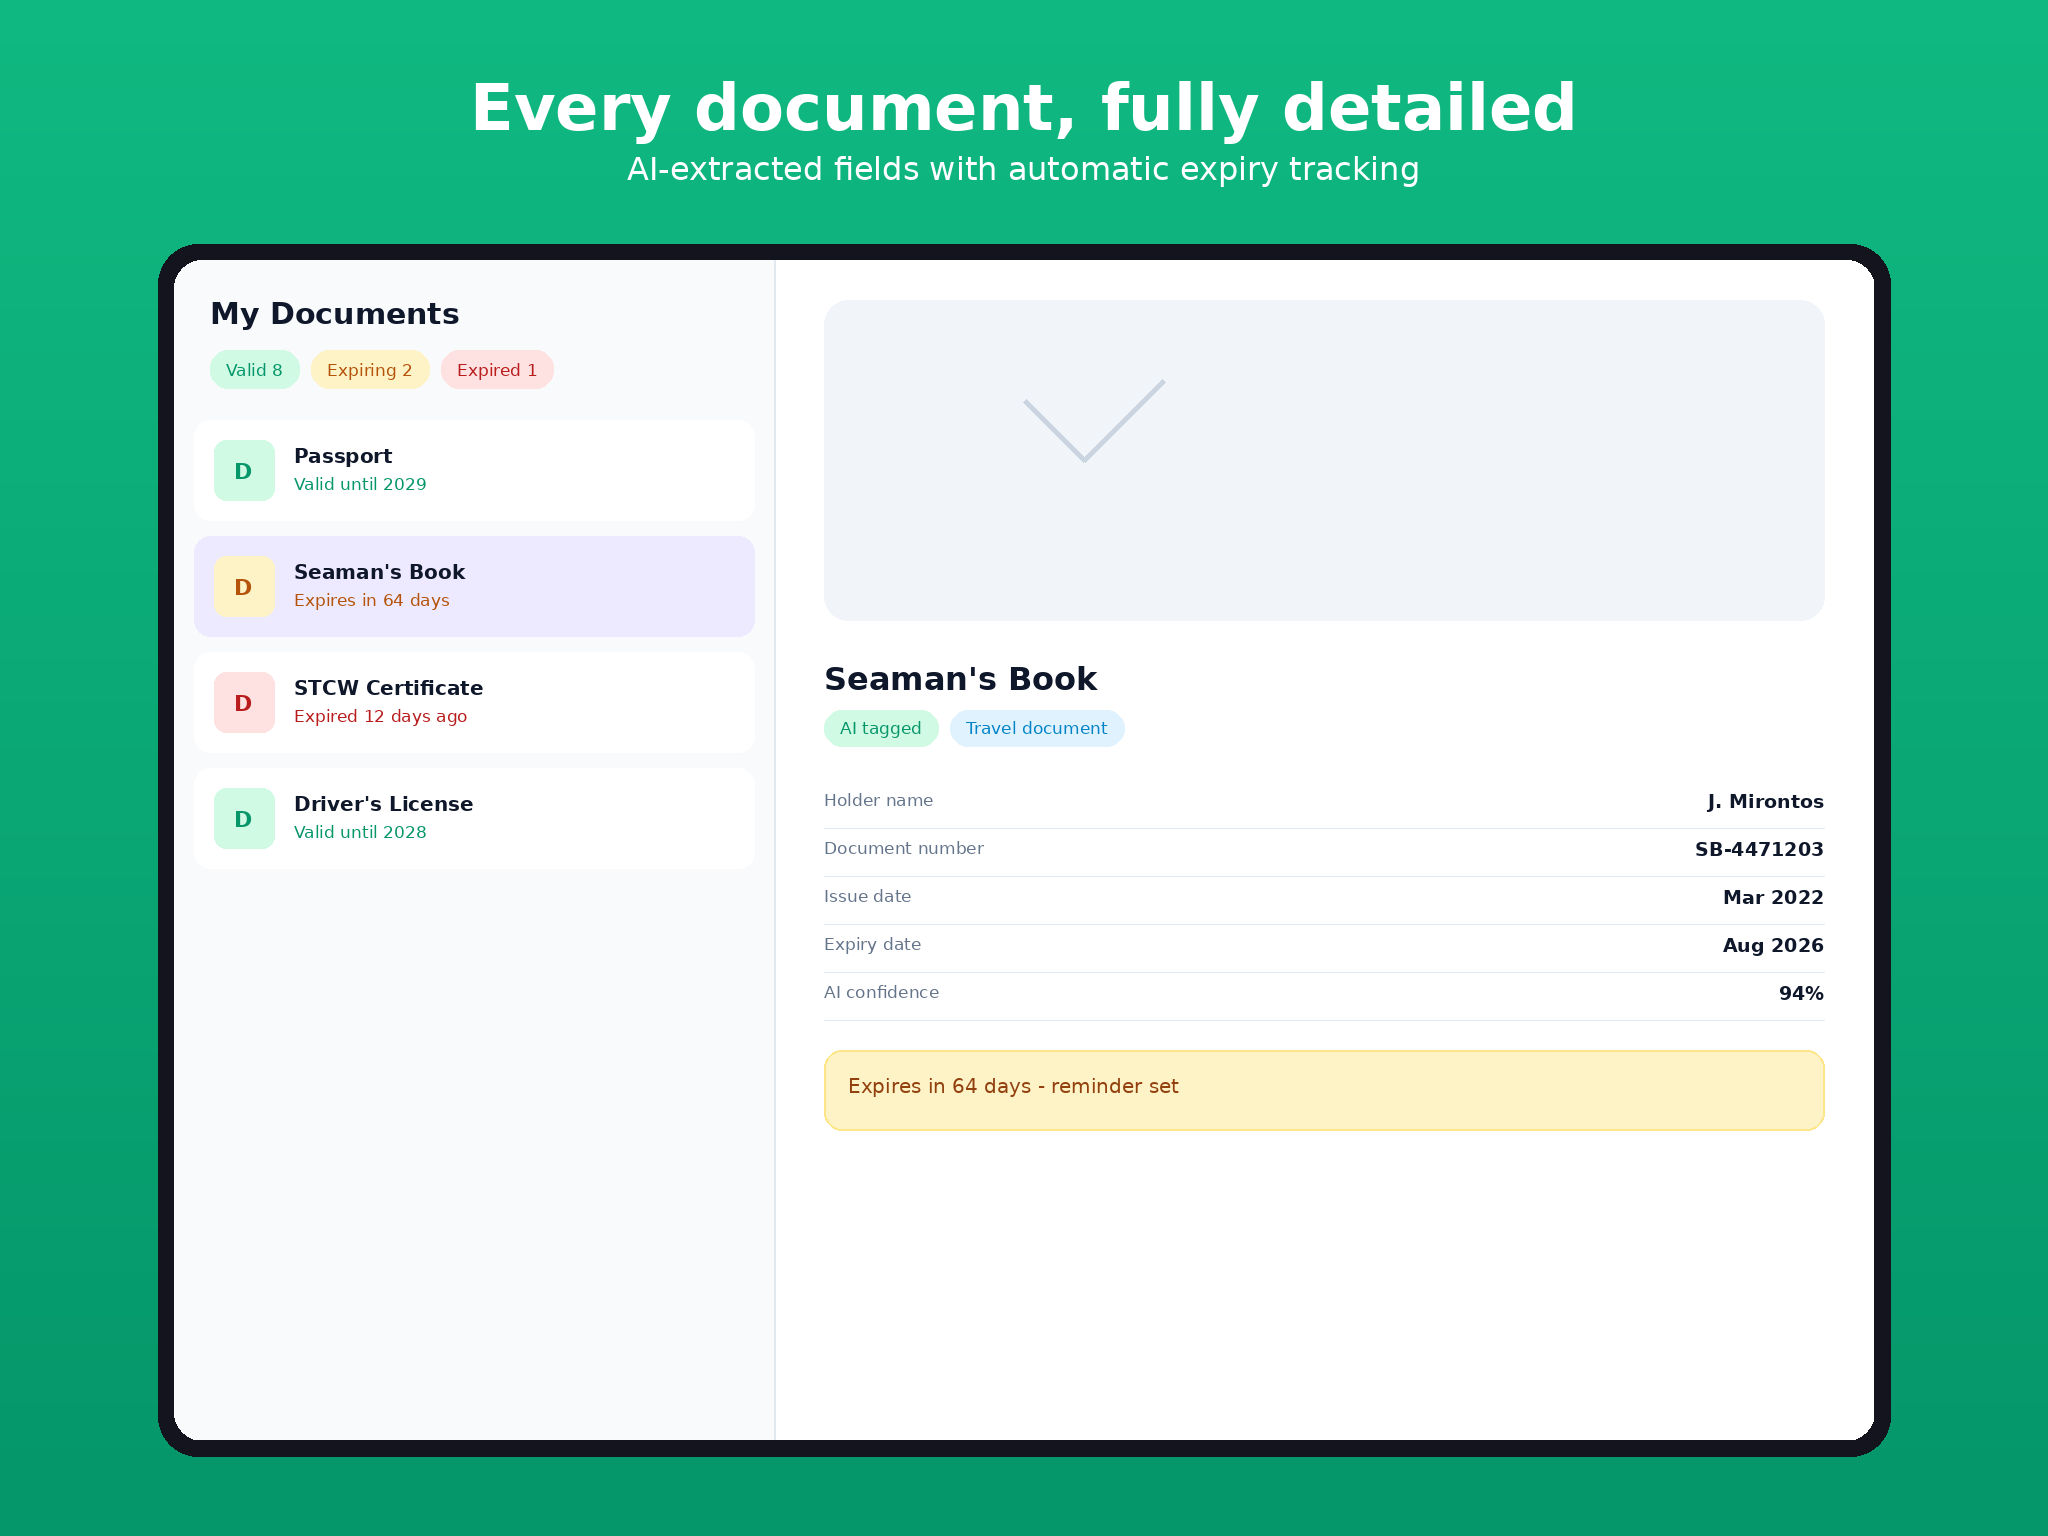Image resolution: width=2048 pixels, height=1536 pixels.
Task: Click the 'Expired 12 days ago' status text
Action: 380,716
